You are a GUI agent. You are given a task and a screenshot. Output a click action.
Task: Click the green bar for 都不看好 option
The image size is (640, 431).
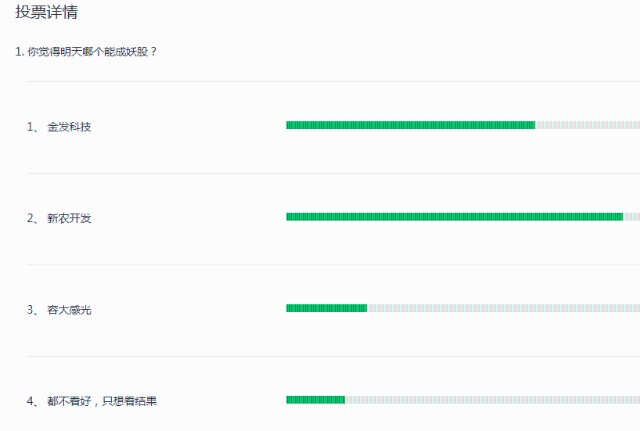(x=315, y=400)
